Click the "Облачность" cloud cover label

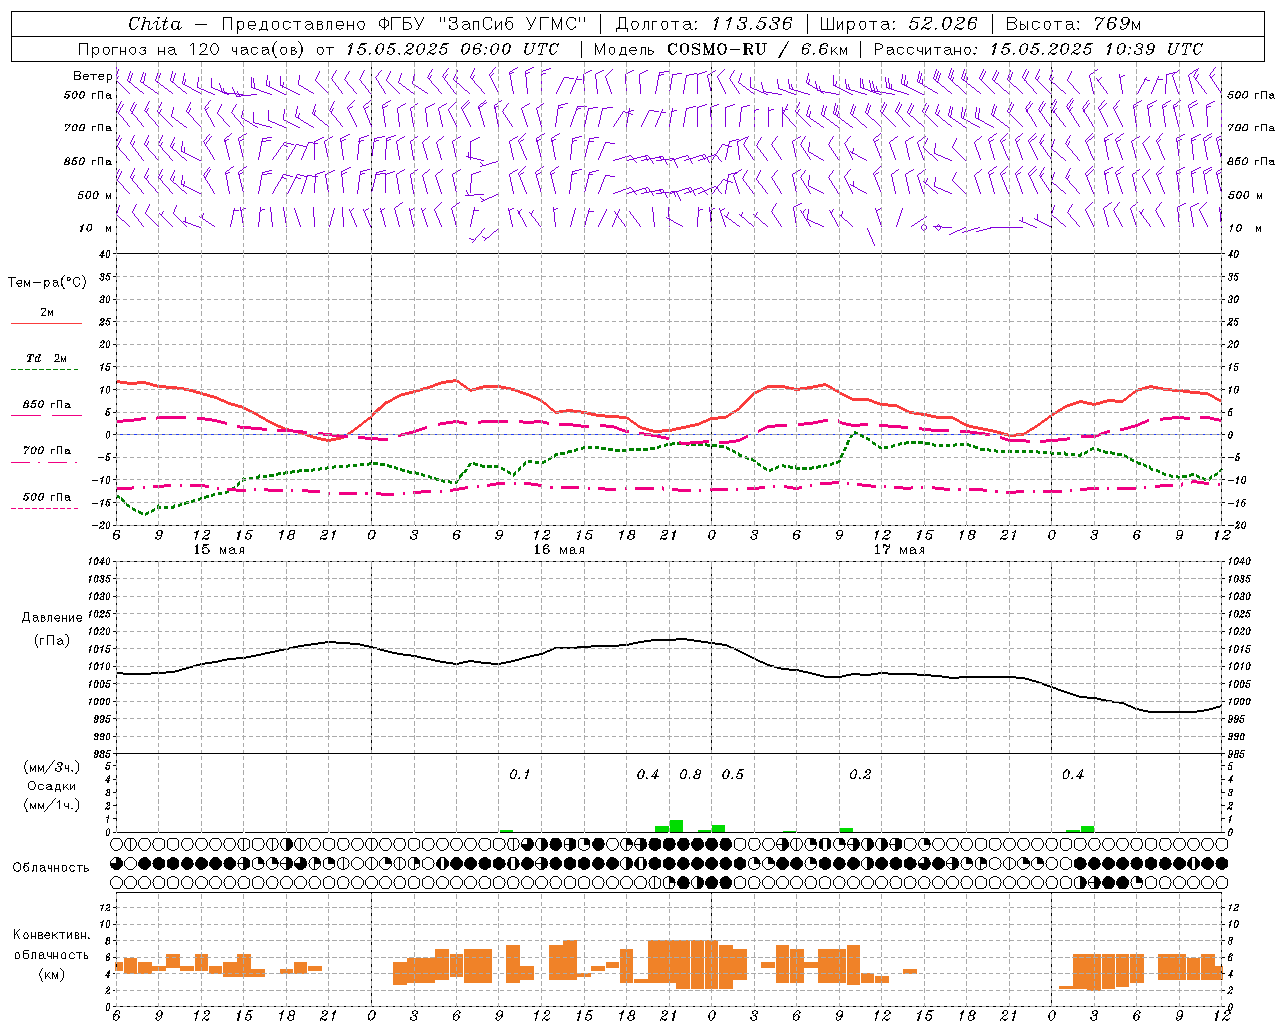[51, 868]
